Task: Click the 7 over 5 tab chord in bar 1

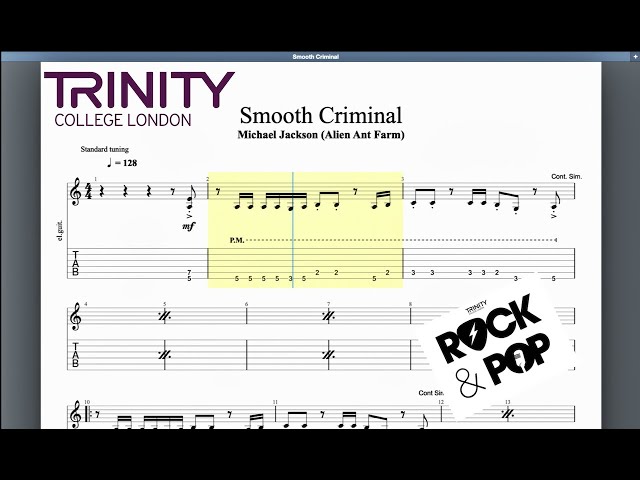Action: 189,276
